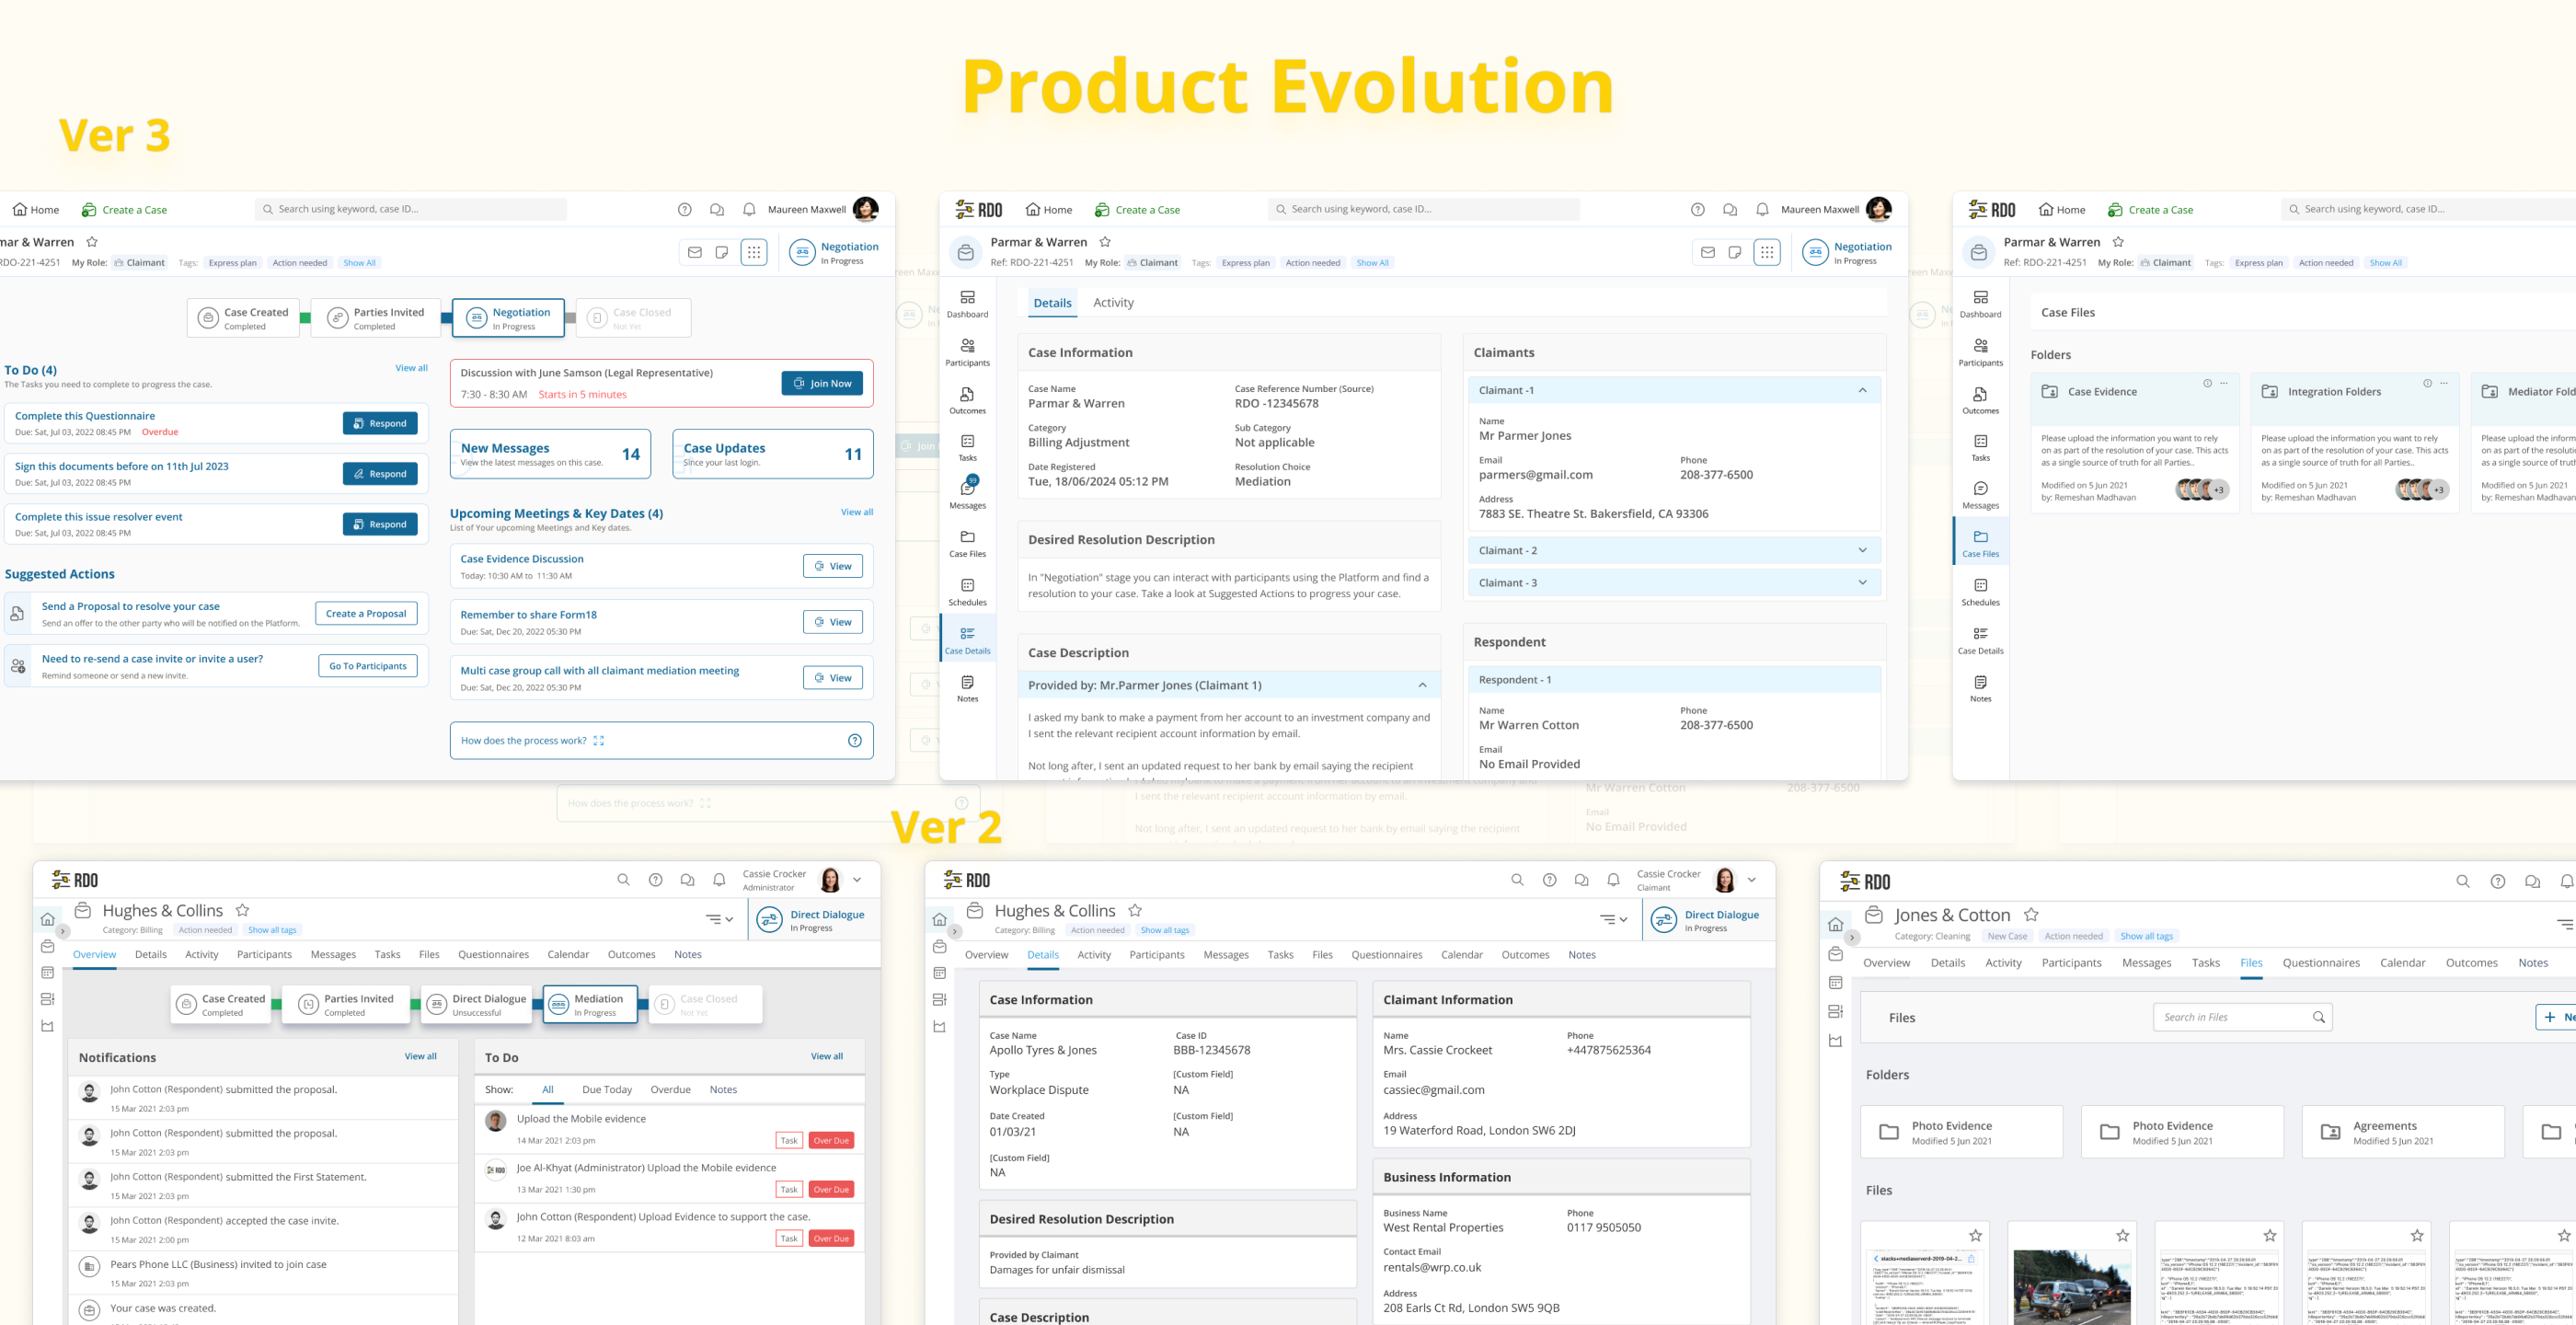Click the Search in Files field

point(2232,1017)
